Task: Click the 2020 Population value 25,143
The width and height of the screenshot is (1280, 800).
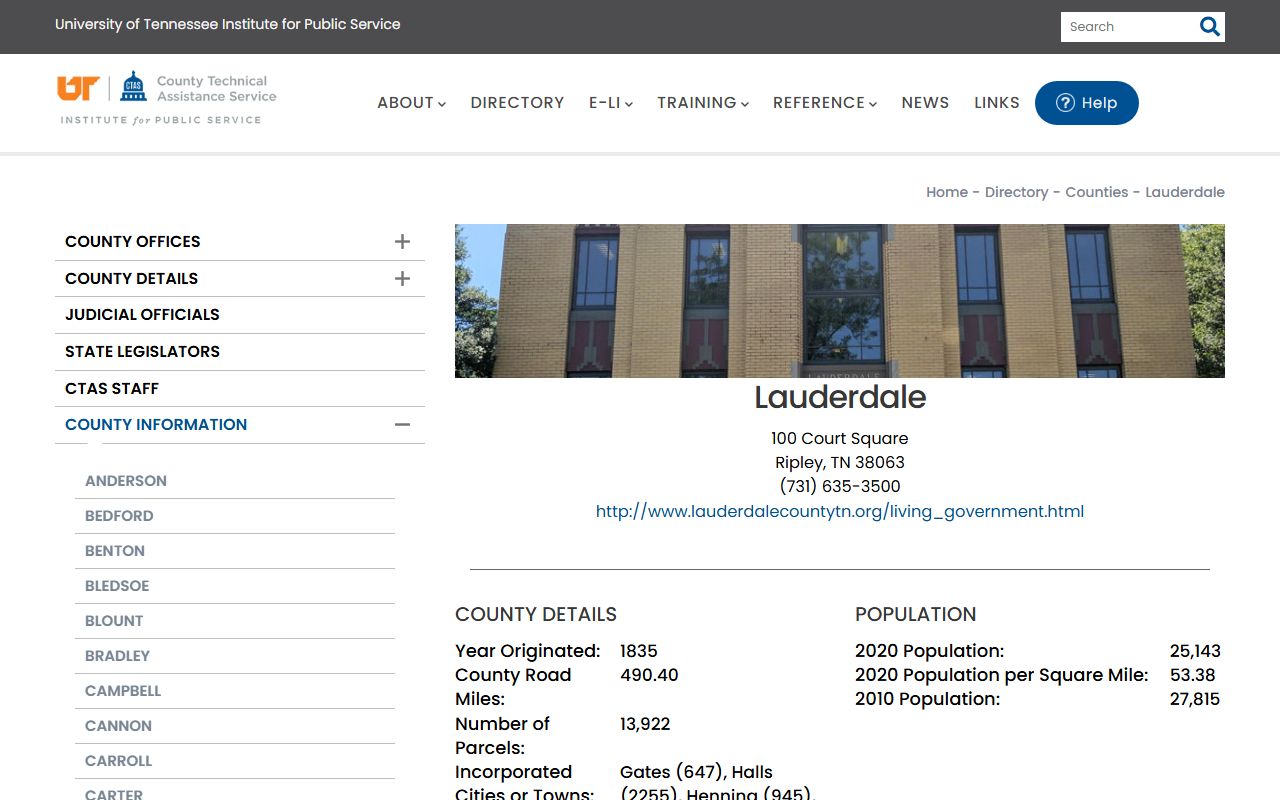Action: pos(1195,651)
